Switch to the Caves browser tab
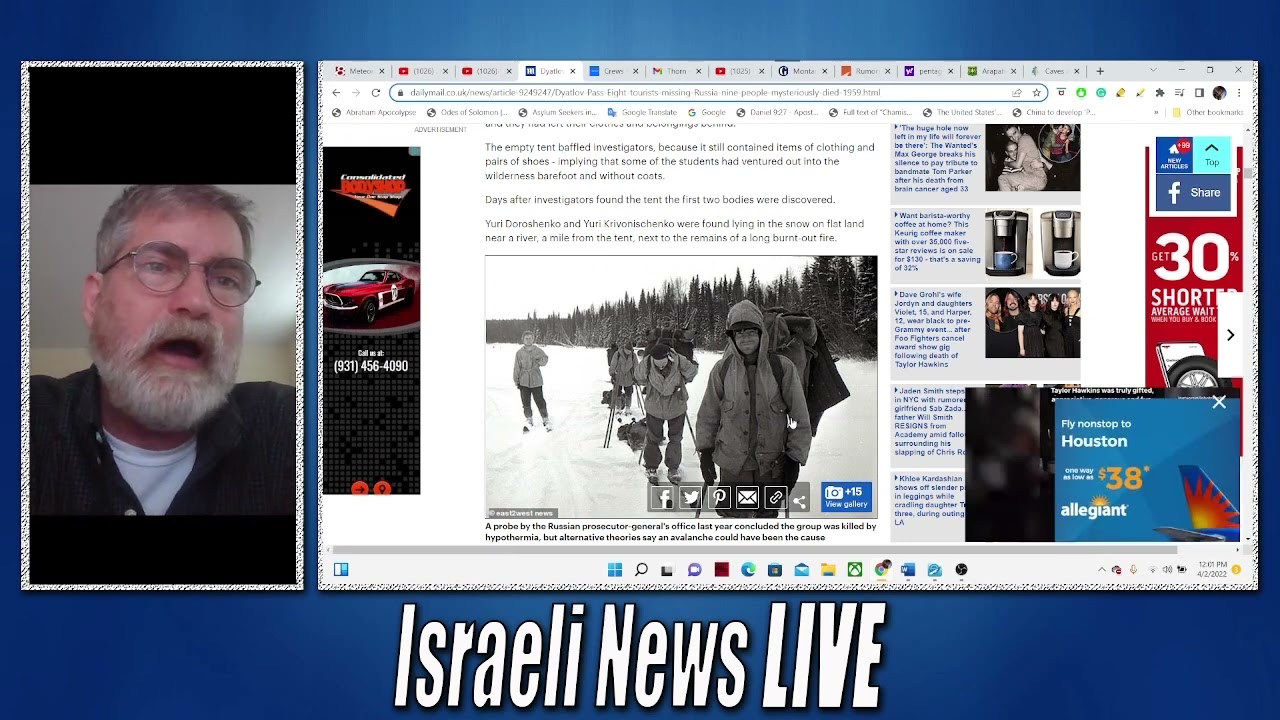Image resolution: width=1280 pixels, height=720 pixels. pyautogui.click(x=1054, y=71)
